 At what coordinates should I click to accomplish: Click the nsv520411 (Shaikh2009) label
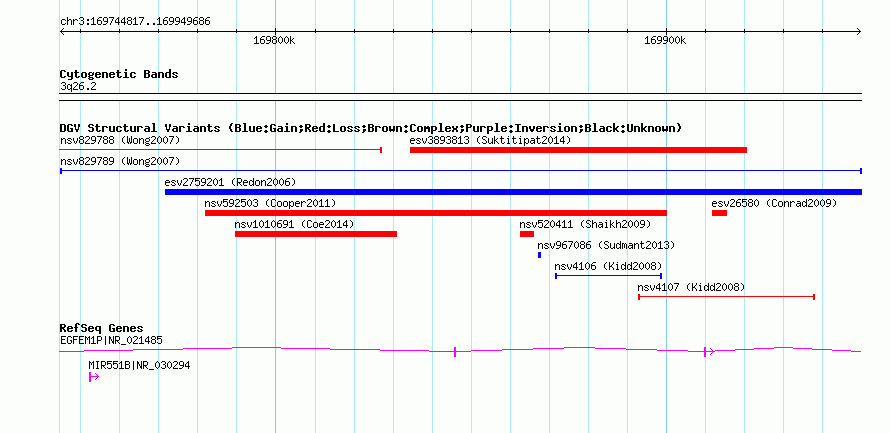(x=585, y=224)
